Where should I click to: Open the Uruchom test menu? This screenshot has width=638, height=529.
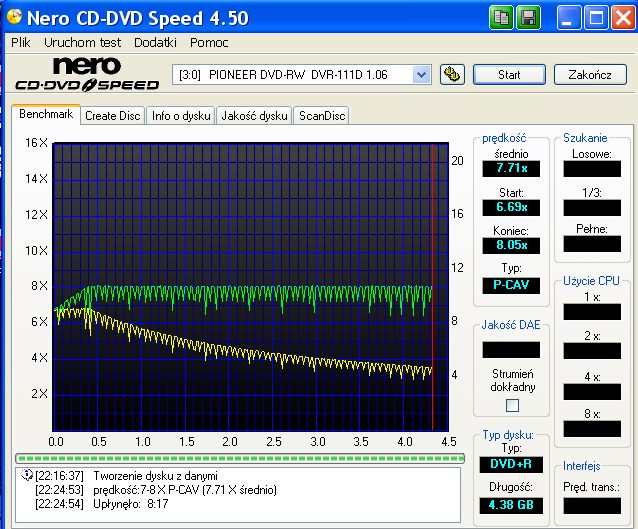pyautogui.click(x=83, y=42)
